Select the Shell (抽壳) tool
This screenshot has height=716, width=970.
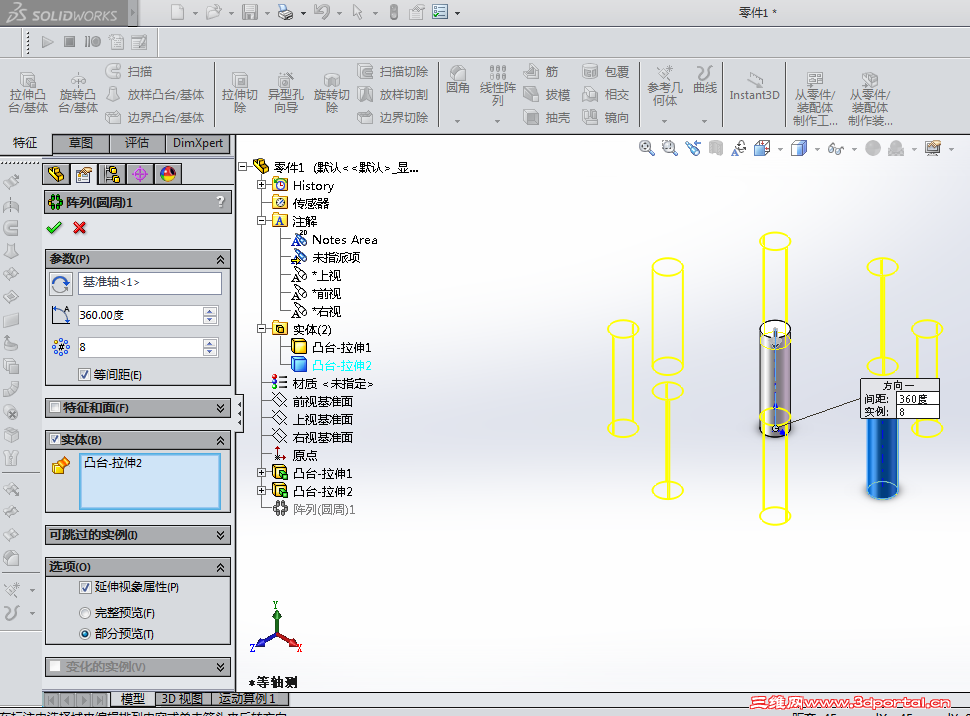point(546,117)
